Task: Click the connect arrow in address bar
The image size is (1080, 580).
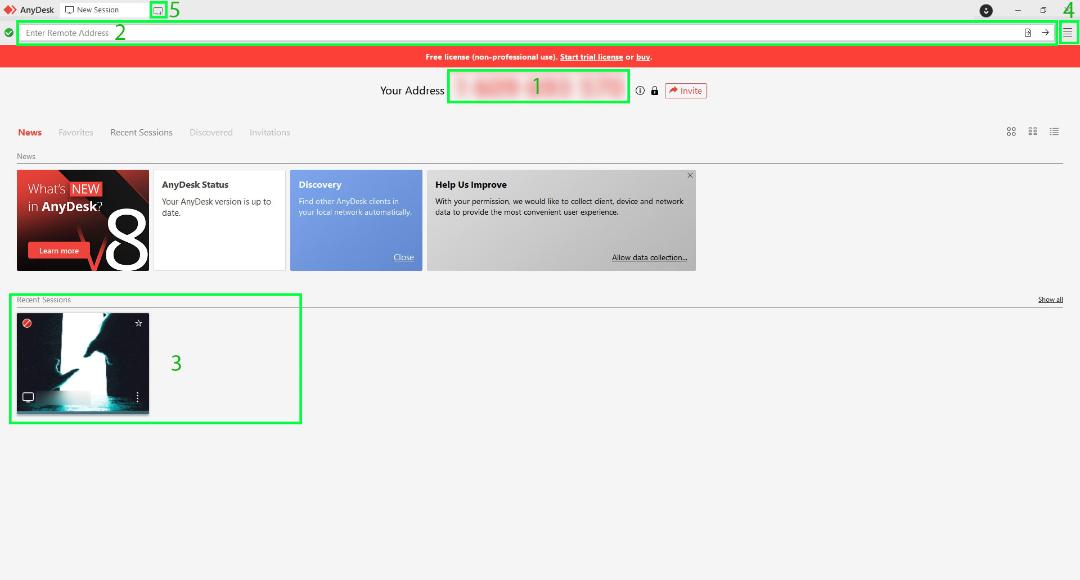Action: (x=1046, y=33)
